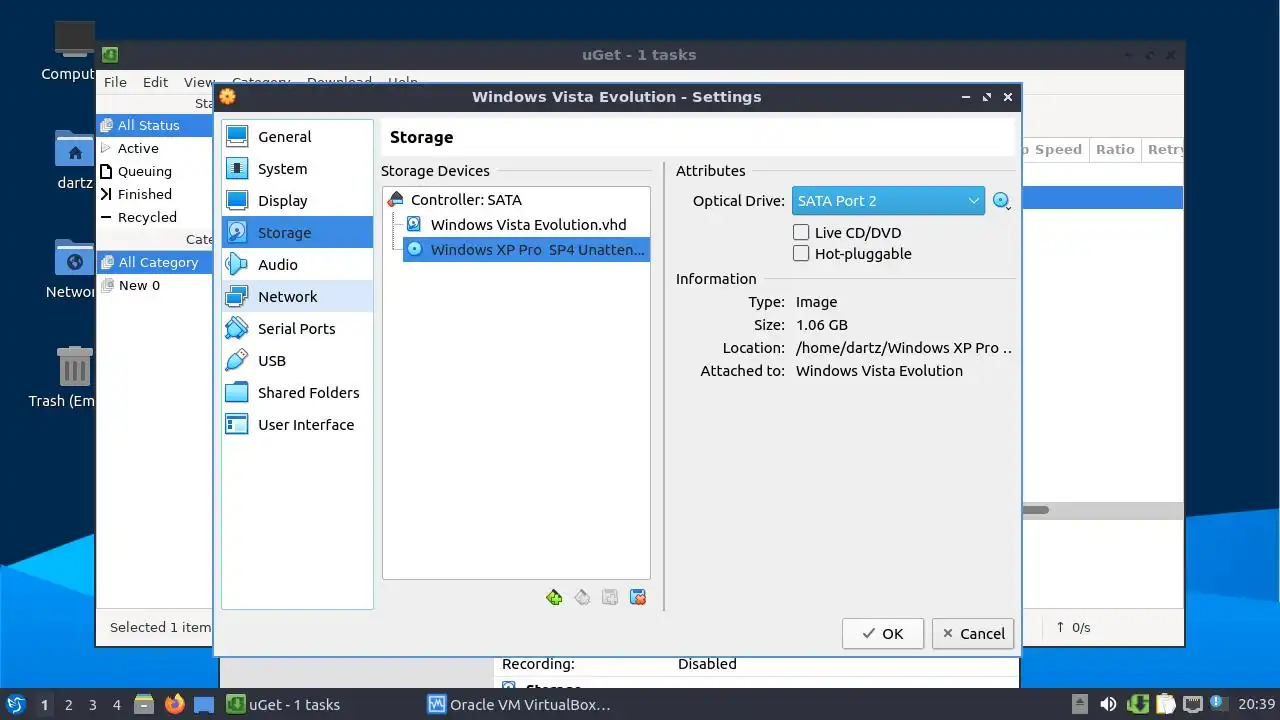Click OK to save settings

coord(883,633)
